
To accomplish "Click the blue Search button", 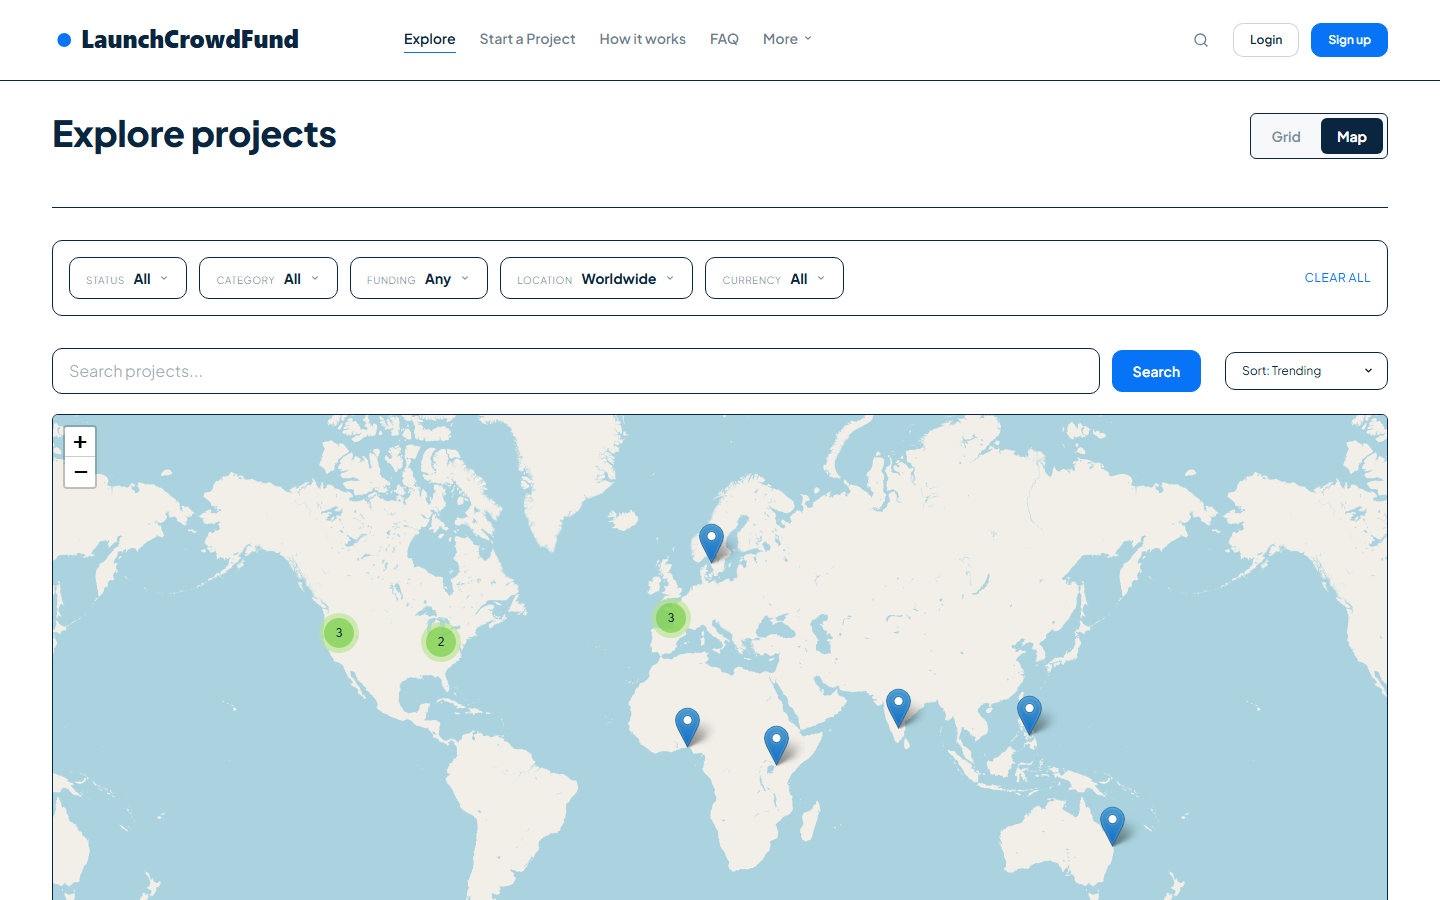I will point(1156,371).
